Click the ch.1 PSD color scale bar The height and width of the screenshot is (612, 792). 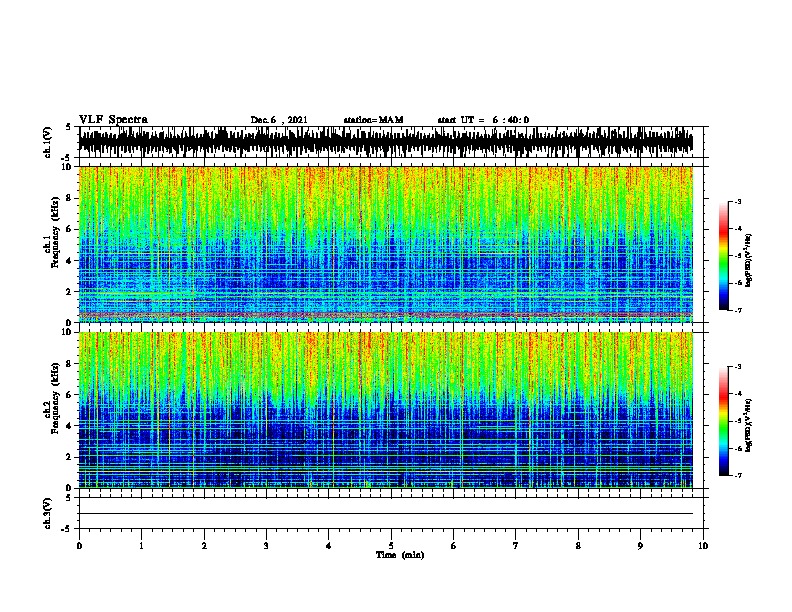[723, 256]
